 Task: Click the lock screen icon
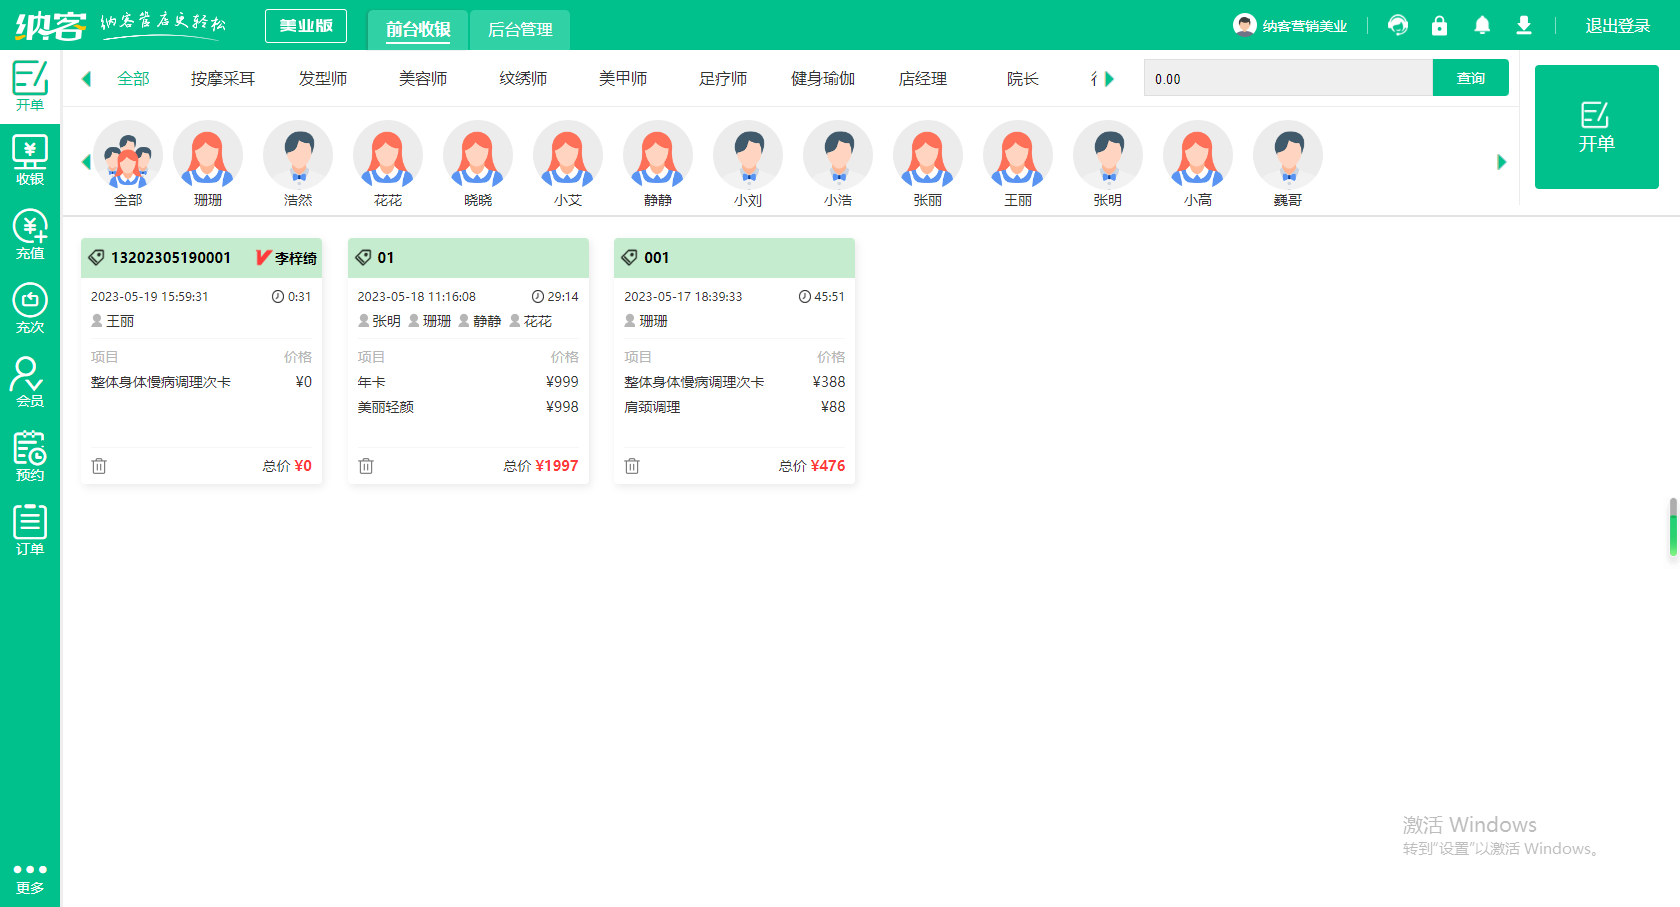click(x=1439, y=26)
